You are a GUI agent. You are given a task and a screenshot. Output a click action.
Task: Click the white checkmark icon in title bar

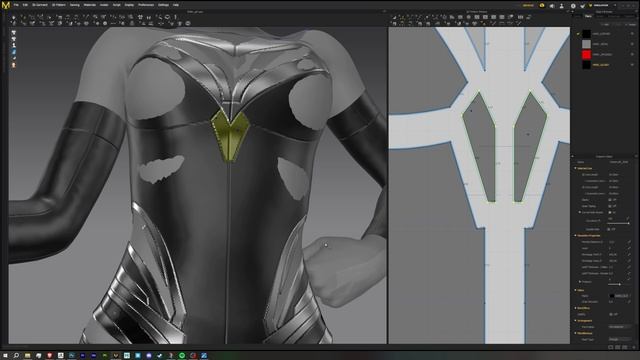click(583, 6)
